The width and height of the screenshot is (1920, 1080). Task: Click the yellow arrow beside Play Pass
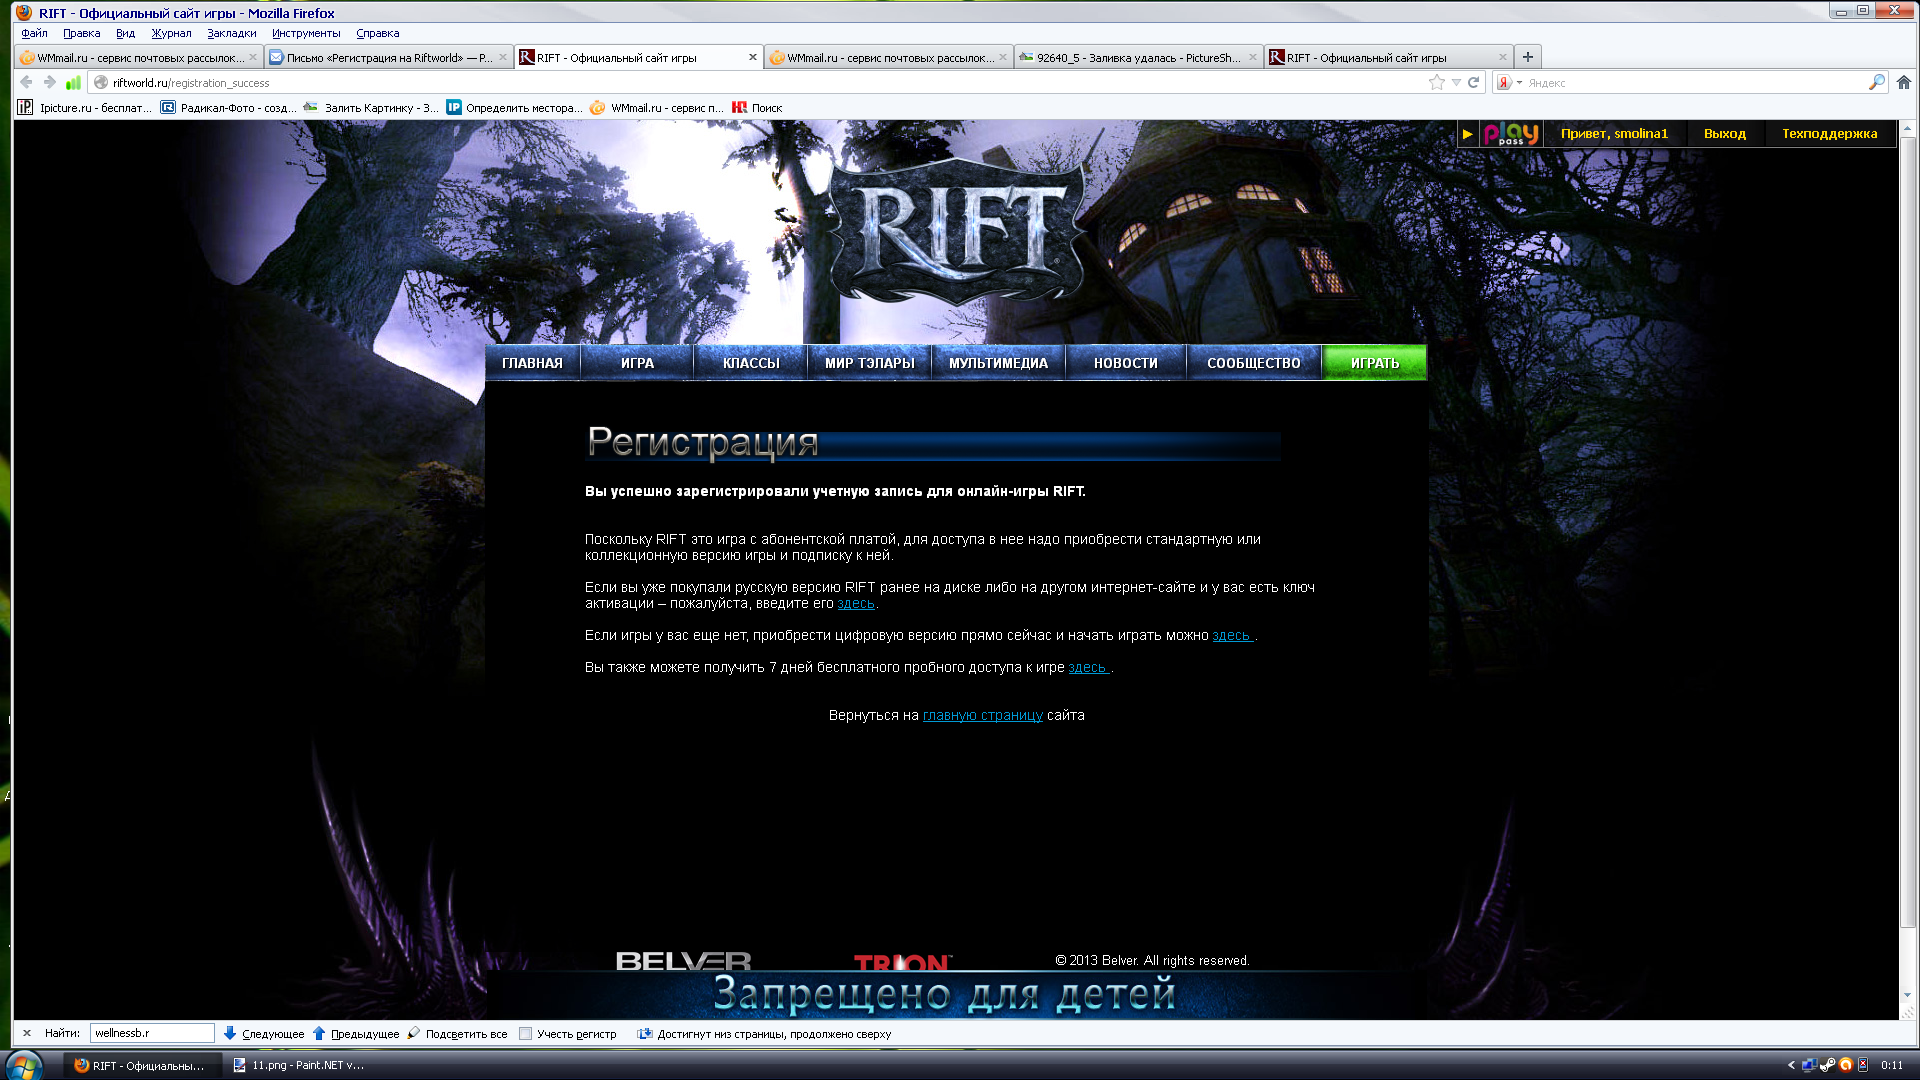(1467, 133)
